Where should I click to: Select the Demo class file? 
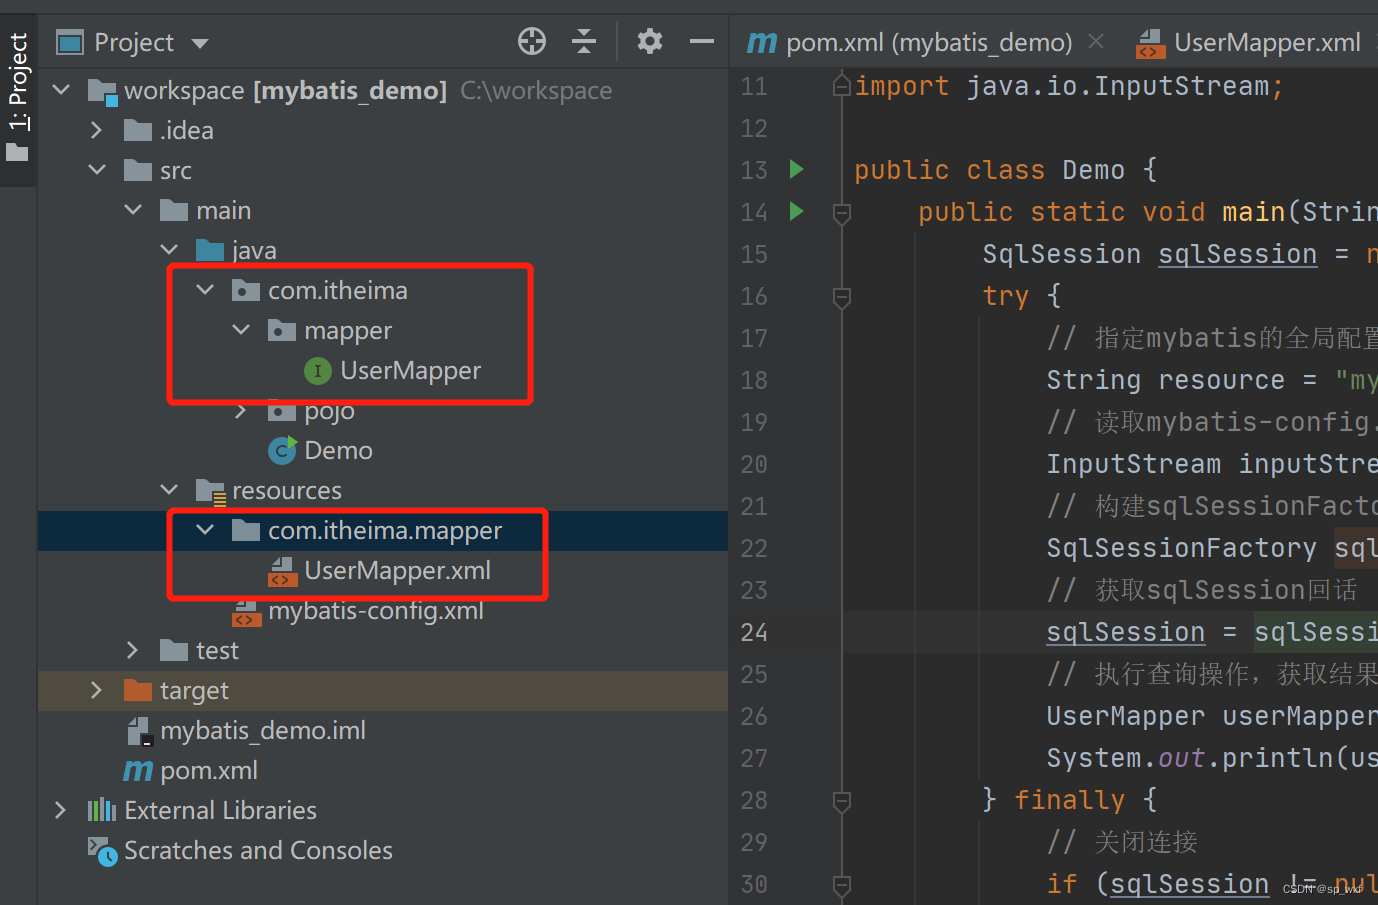pos(338,450)
